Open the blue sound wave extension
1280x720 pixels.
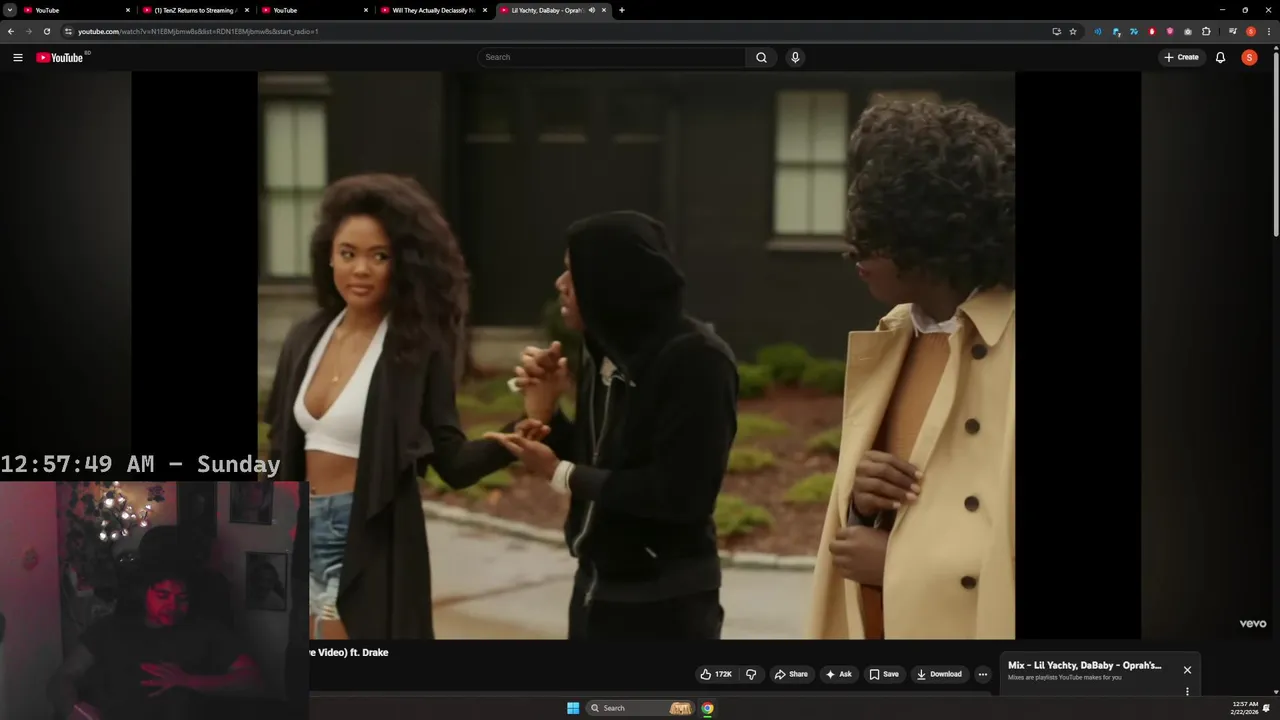[1098, 31]
